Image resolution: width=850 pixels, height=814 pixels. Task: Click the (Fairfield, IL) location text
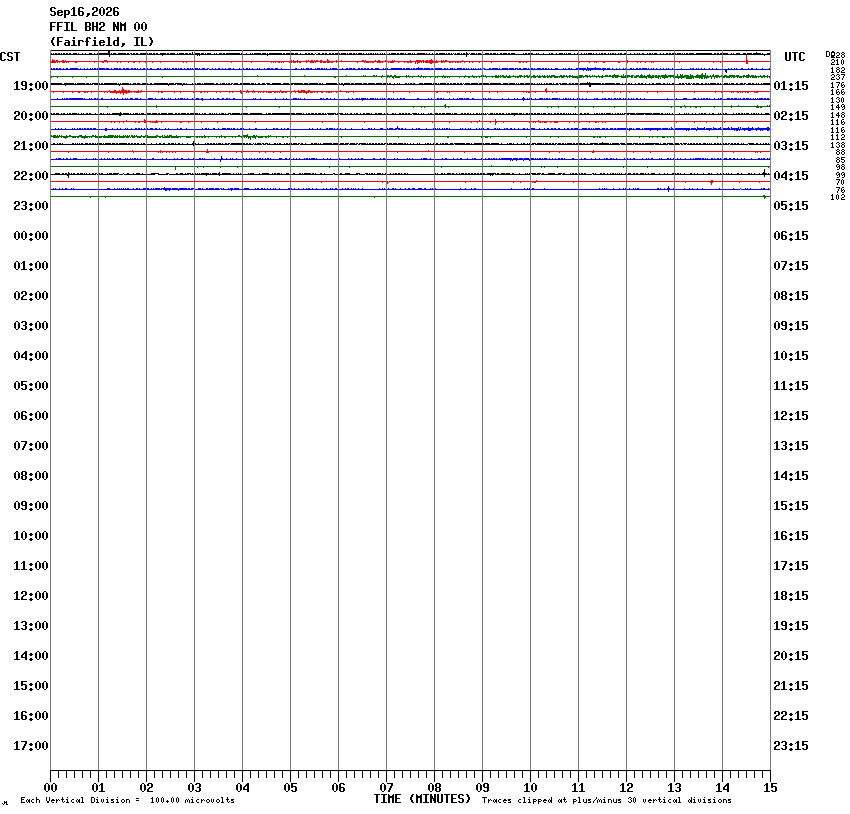pyautogui.click(x=102, y=42)
